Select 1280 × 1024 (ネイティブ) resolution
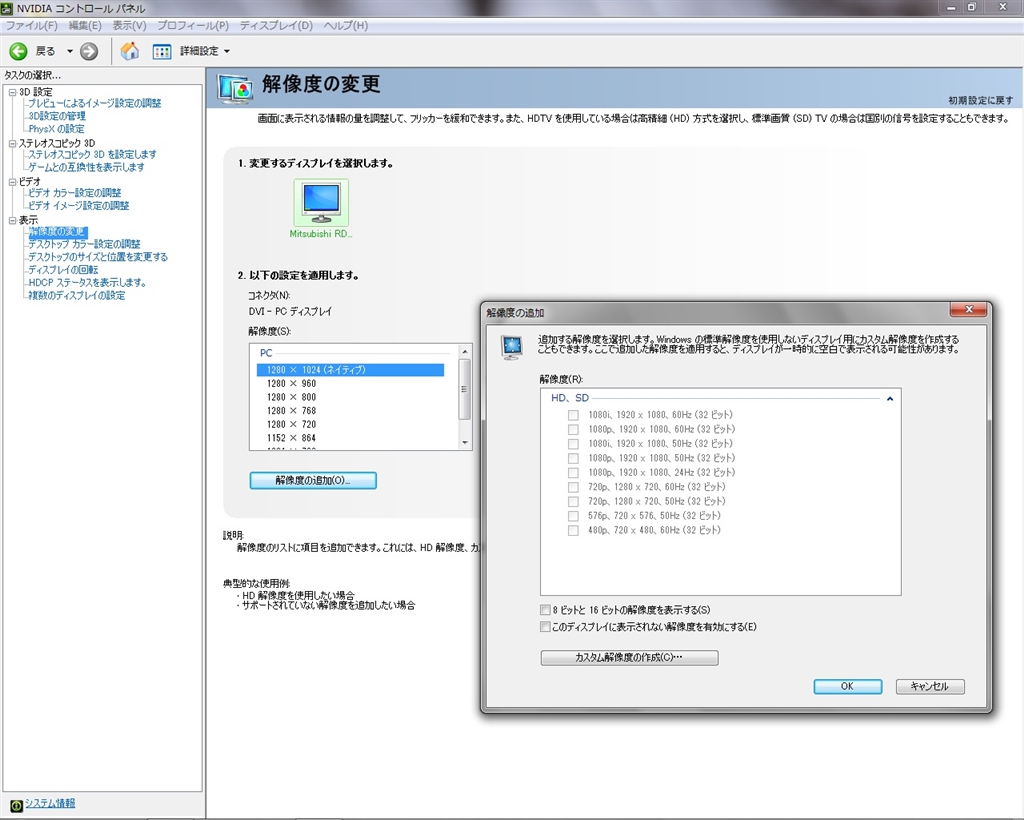The image size is (1024, 820). point(350,370)
